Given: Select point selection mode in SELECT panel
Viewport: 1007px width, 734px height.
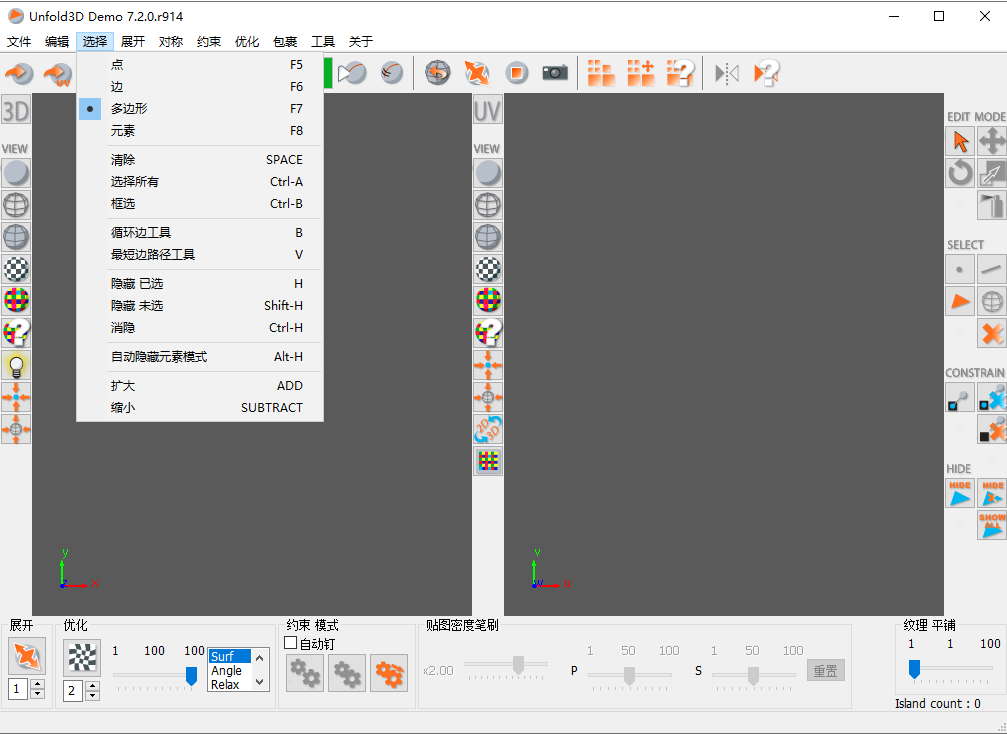Looking at the screenshot, I should point(959,270).
